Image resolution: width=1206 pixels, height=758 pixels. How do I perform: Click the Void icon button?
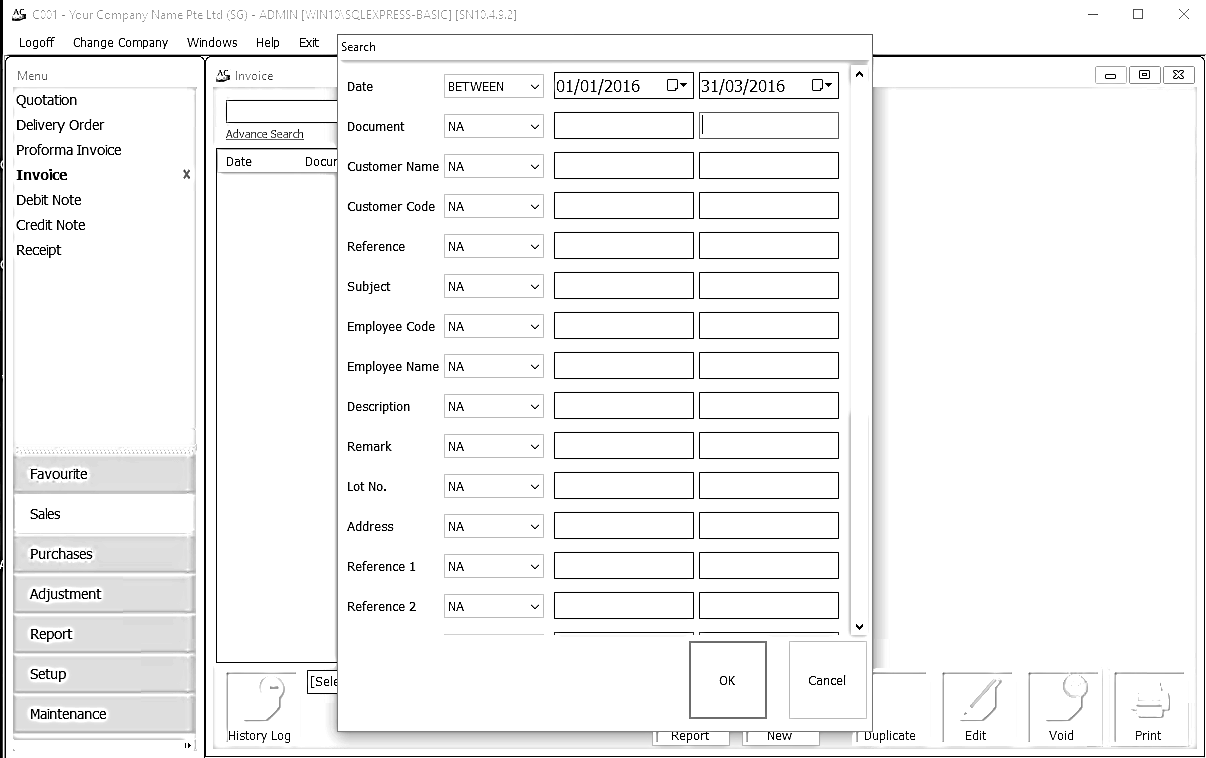[x=1062, y=710]
